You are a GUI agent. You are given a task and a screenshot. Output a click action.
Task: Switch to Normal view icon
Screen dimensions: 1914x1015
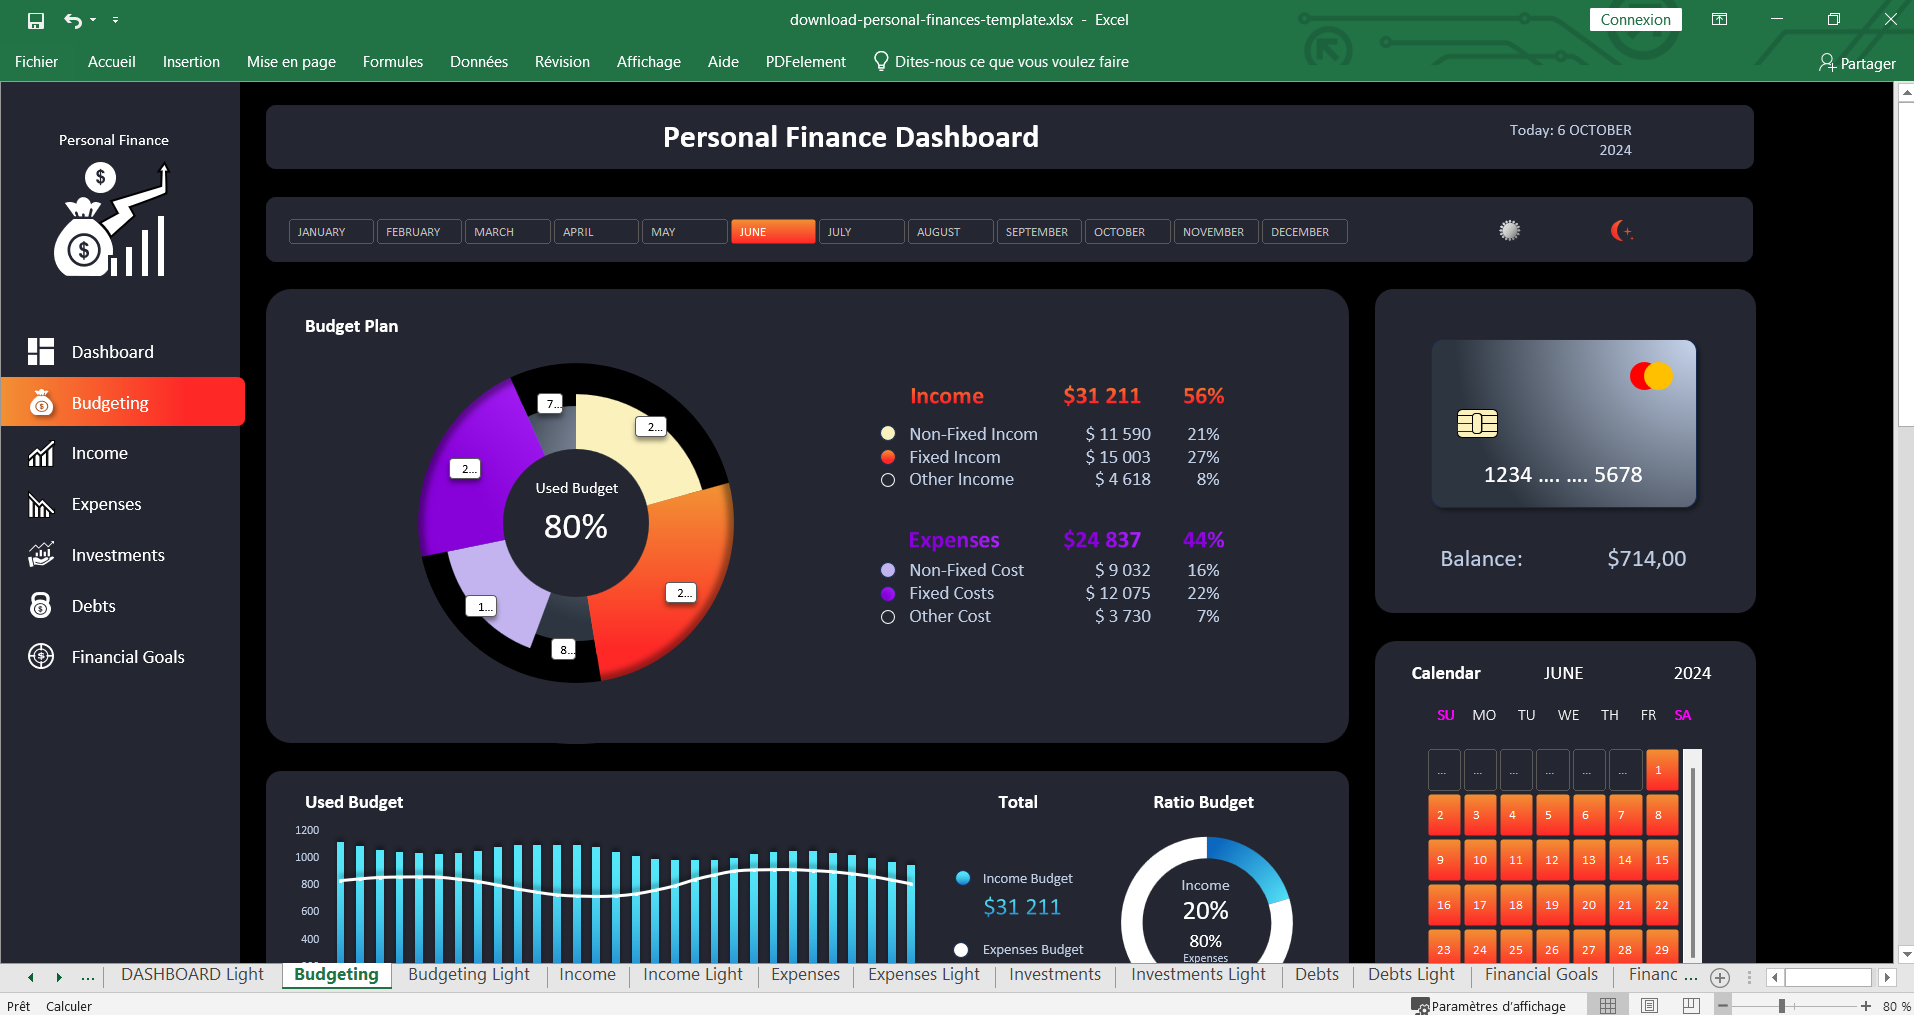1608,1006
